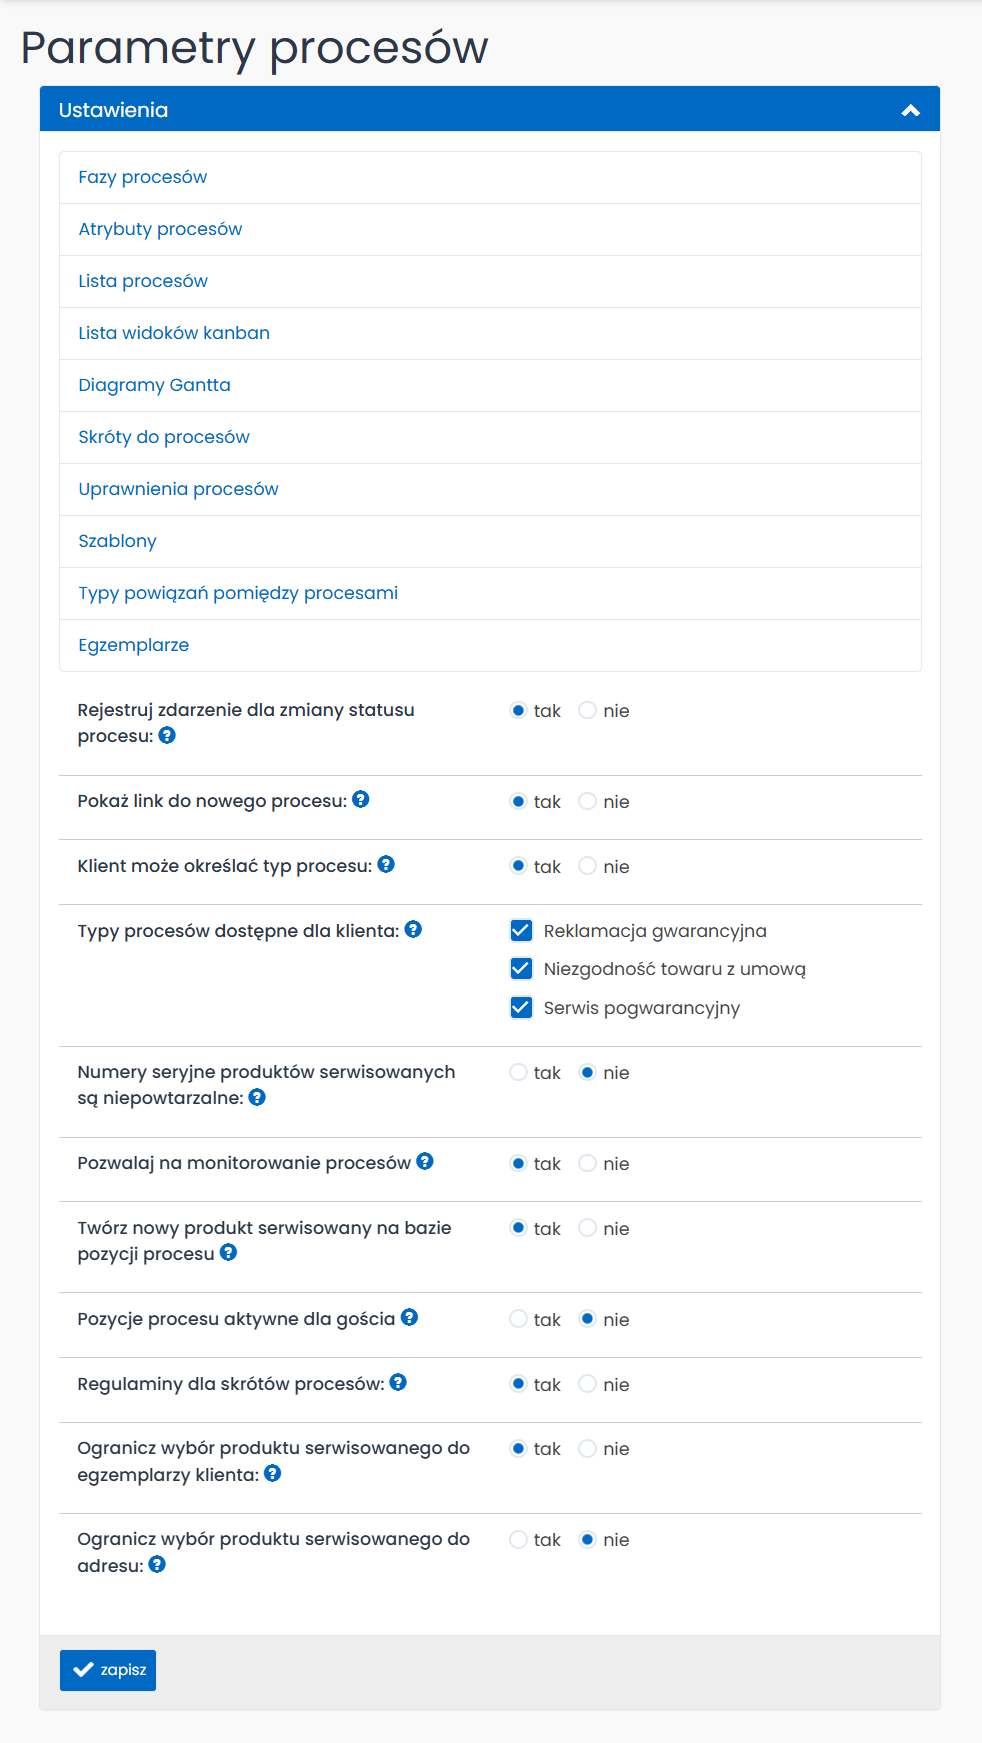The height and width of the screenshot is (1743, 982).
Task: Open help icon for Numery seryjne niepowtarzalne
Action: [257, 1097]
